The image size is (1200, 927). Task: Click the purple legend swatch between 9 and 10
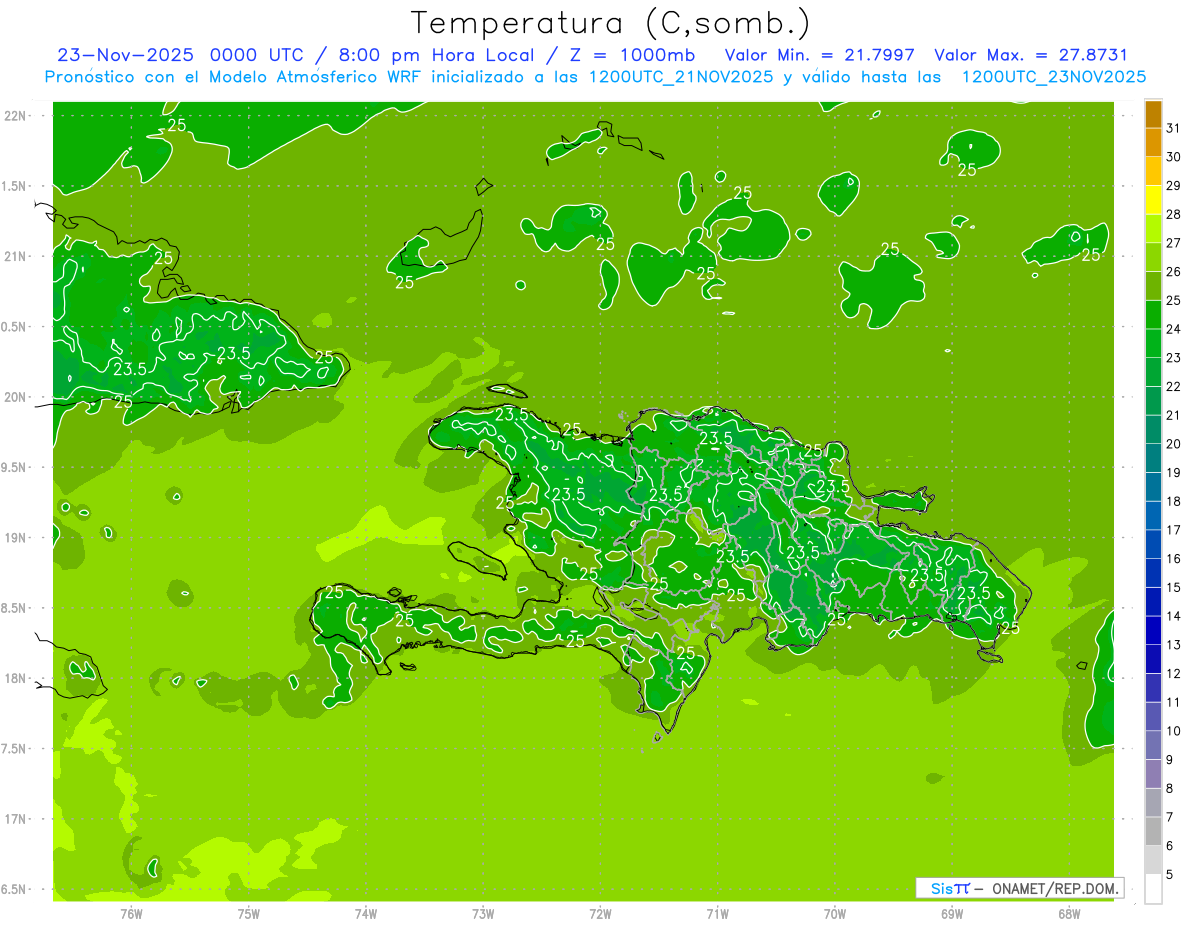[x=1154, y=745]
